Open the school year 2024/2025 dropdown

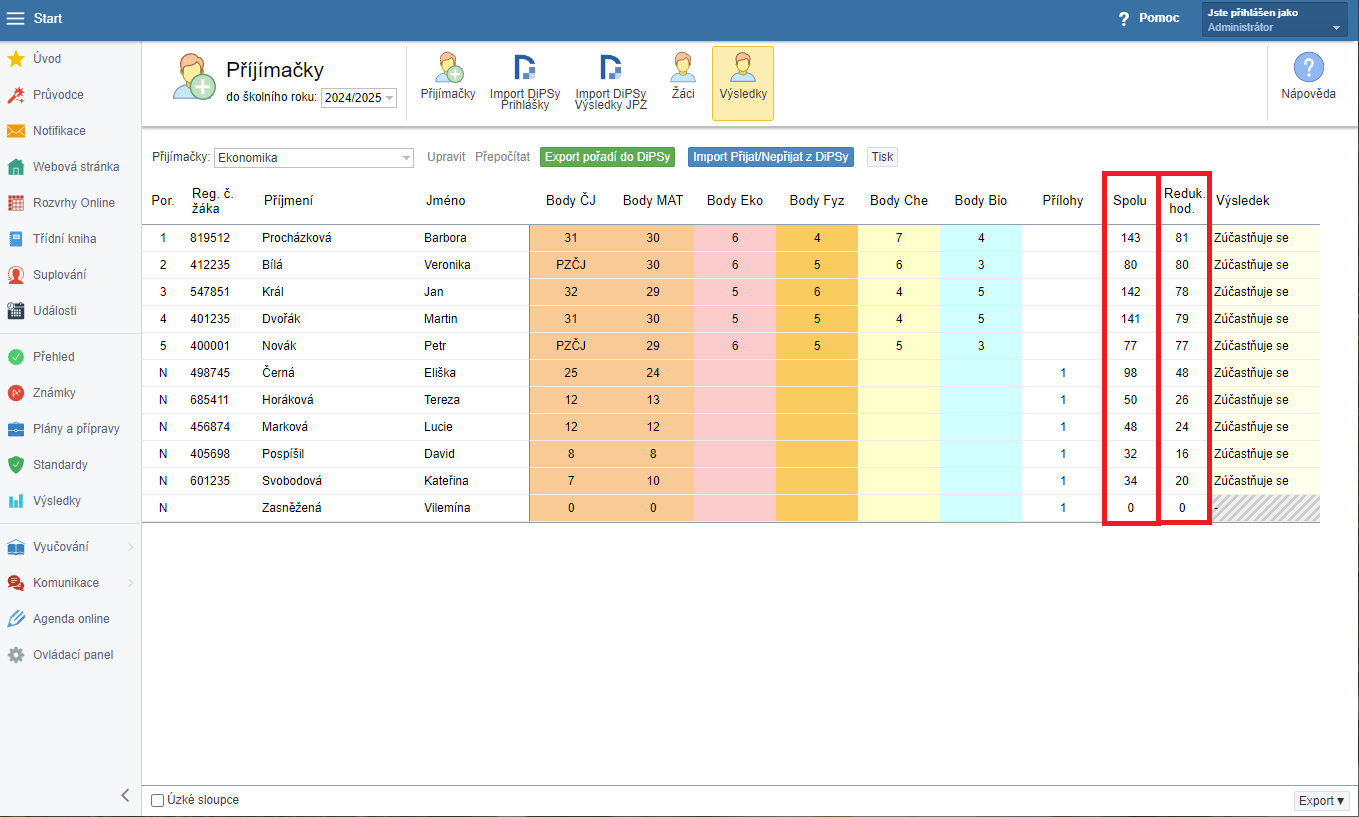(x=359, y=98)
